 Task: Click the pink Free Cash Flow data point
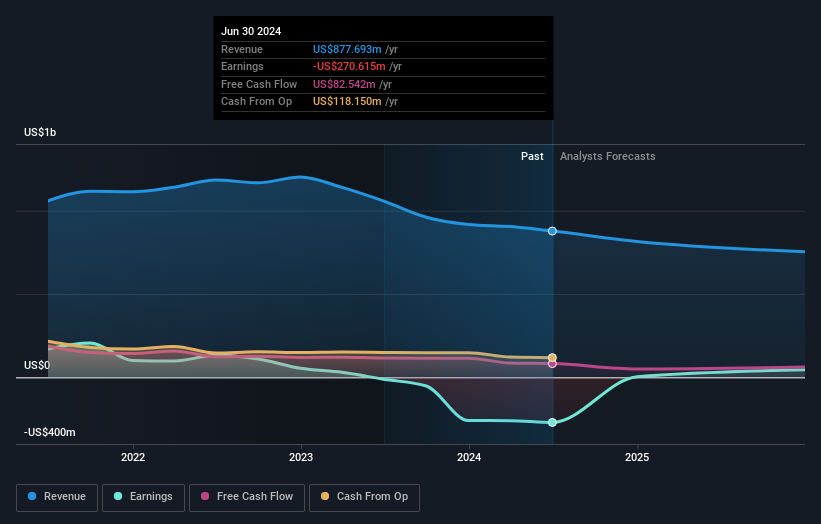click(552, 364)
